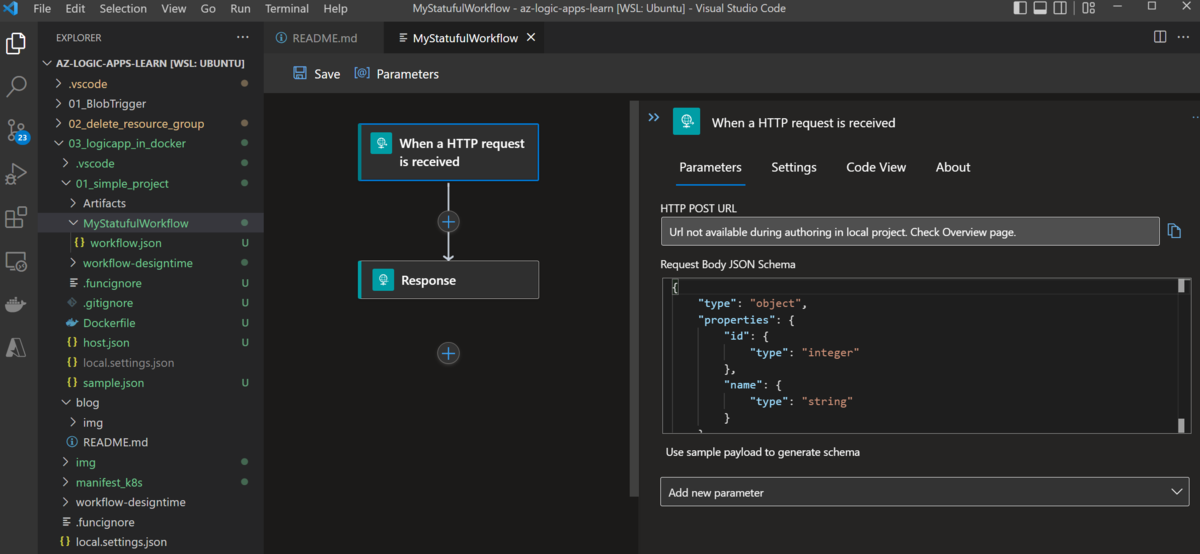Open Run and Debug view
The width and height of the screenshot is (1200, 554).
click(x=16, y=175)
